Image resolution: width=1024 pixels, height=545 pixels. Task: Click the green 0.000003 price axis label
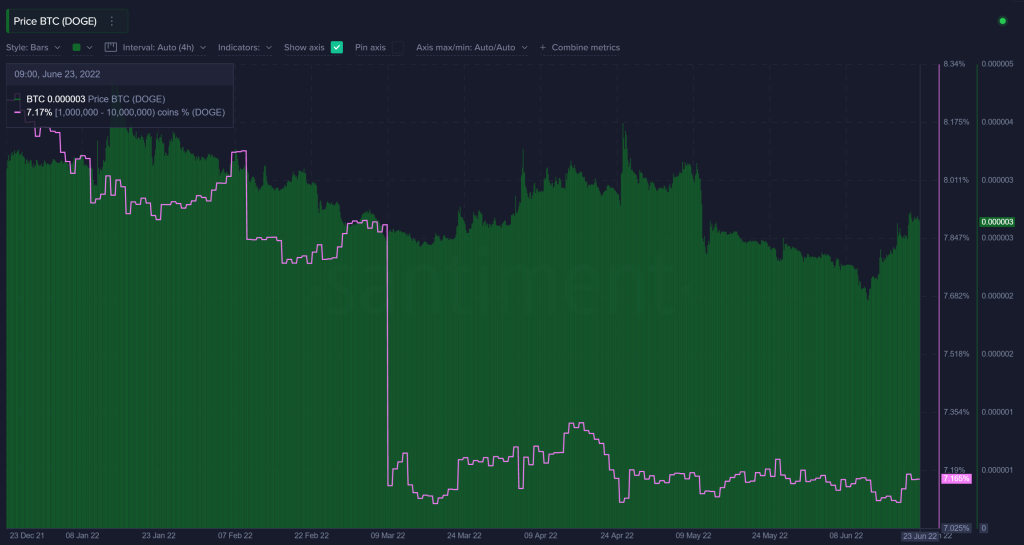click(997, 221)
